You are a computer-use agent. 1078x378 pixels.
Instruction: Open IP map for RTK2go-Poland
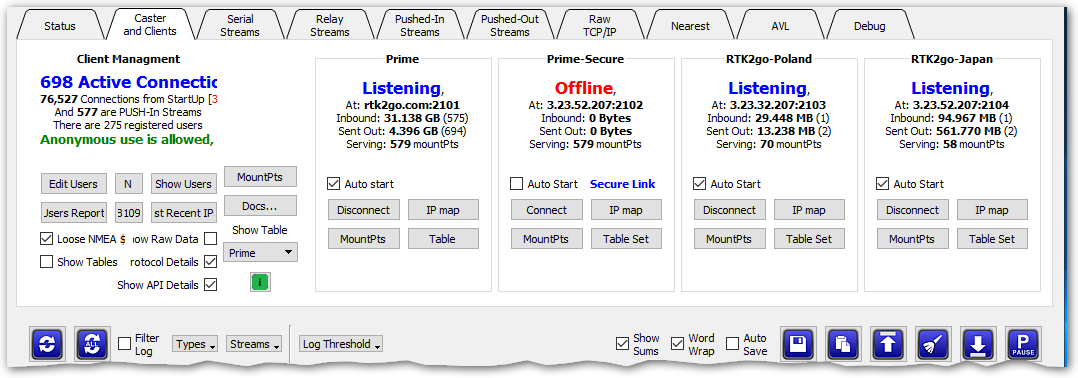pyautogui.click(x=808, y=210)
